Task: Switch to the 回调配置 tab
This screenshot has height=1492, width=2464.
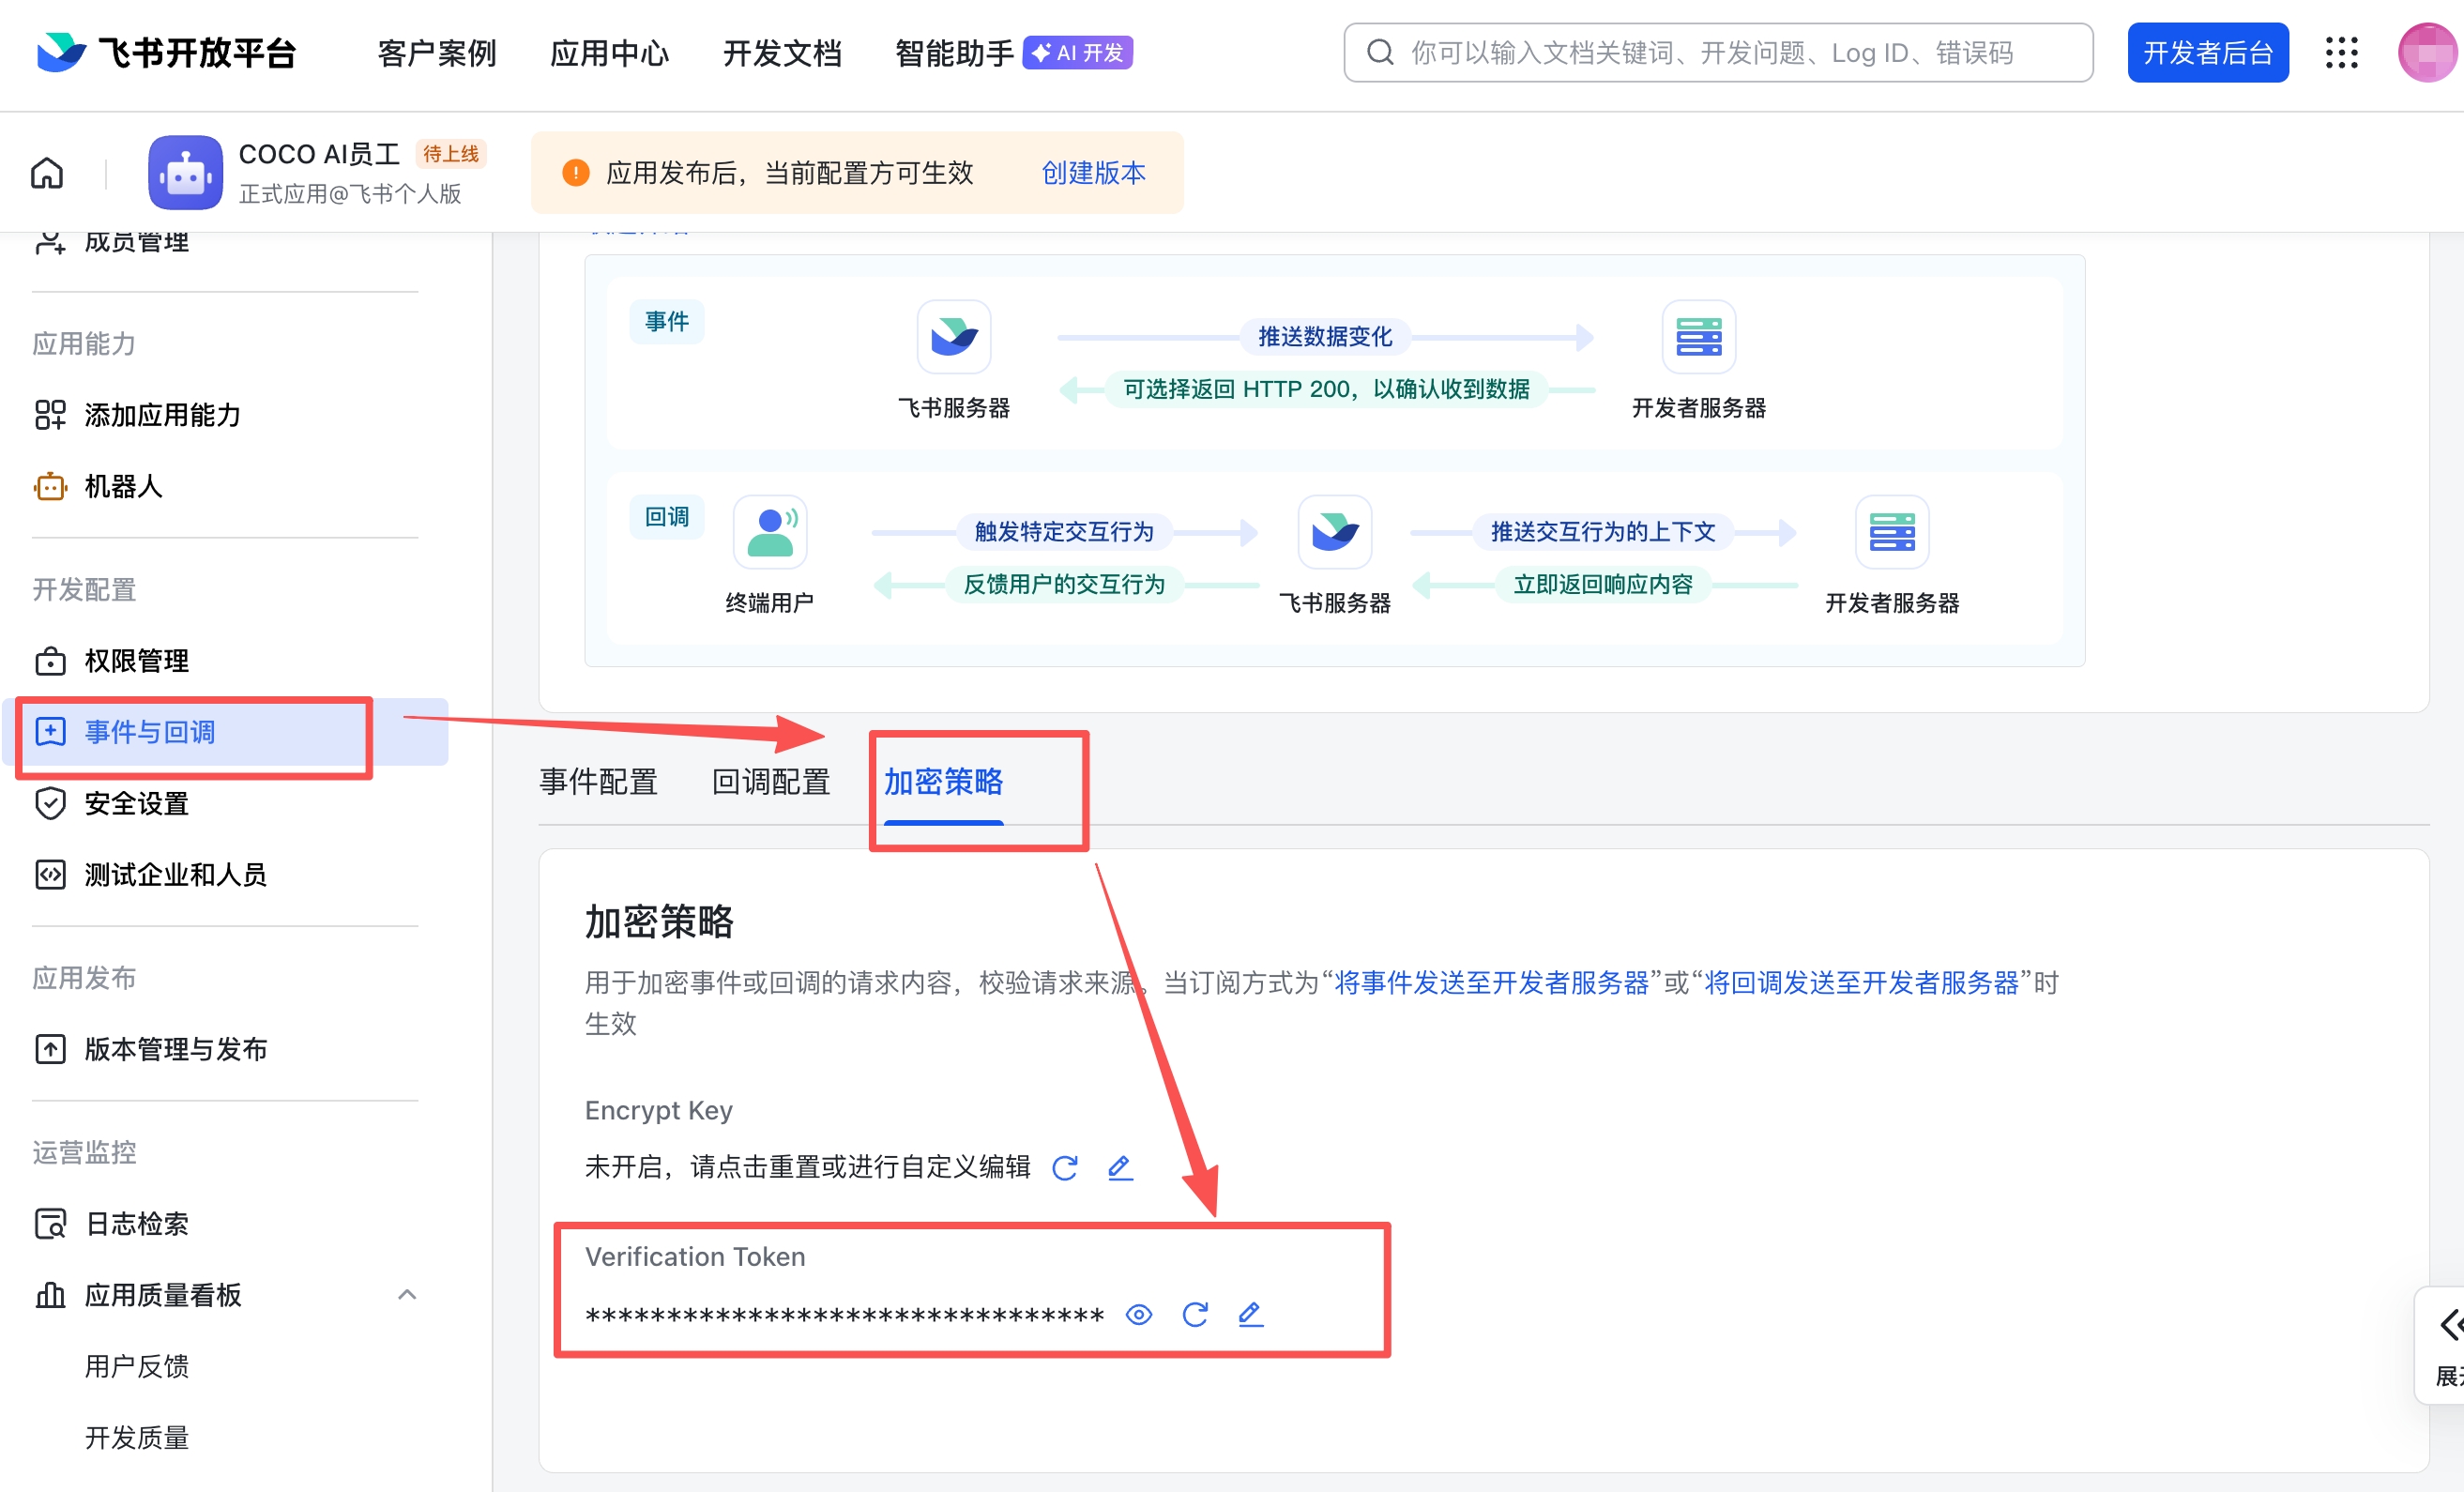Action: tap(769, 782)
